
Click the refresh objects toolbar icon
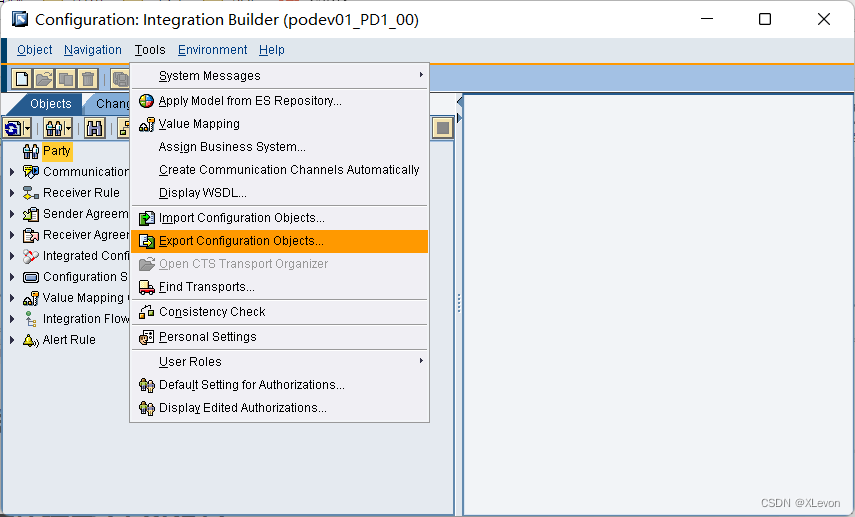click(x=13, y=129)
